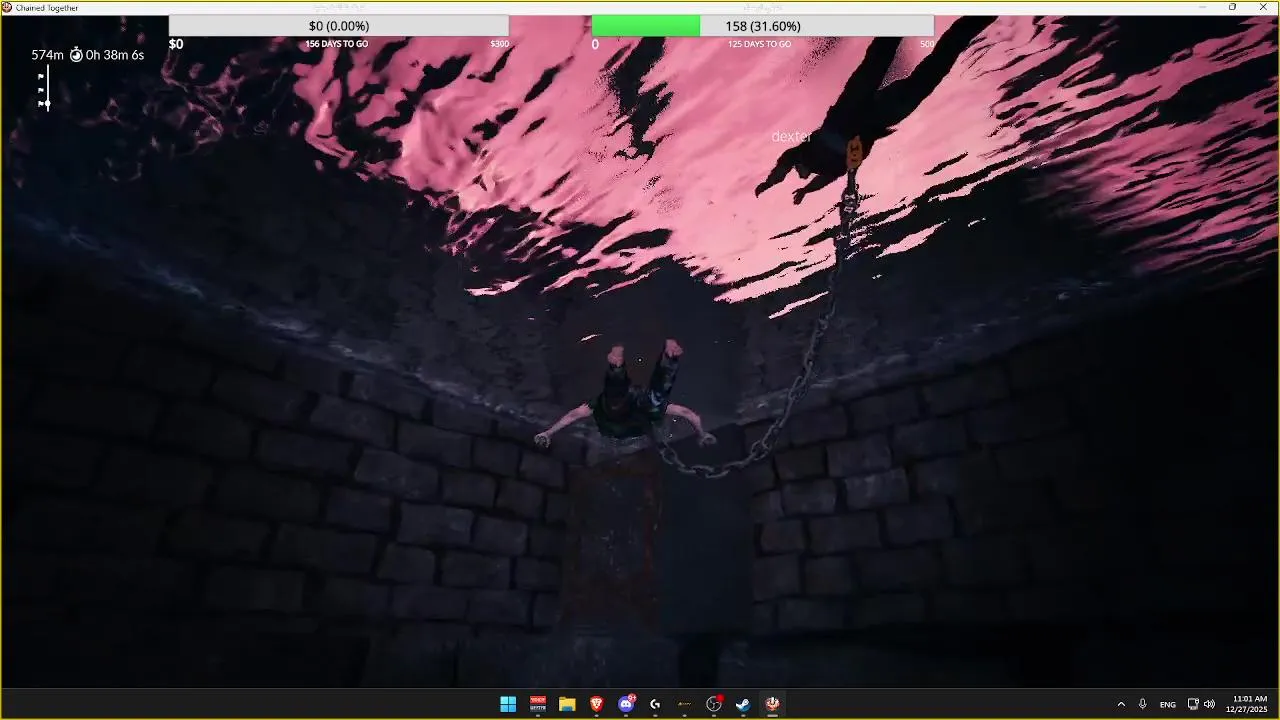The height and width of the screenshot is (720, 1280).
Task: Click the 0h 38m 6s timer text
Action: pos(115,55)
